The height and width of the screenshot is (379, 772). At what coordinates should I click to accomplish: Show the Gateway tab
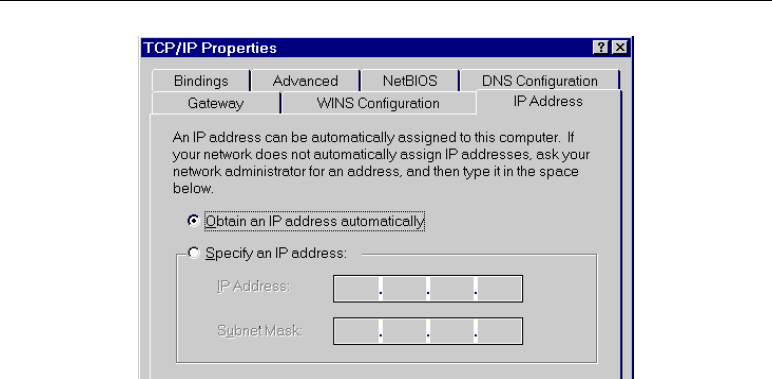click(216, 103)
